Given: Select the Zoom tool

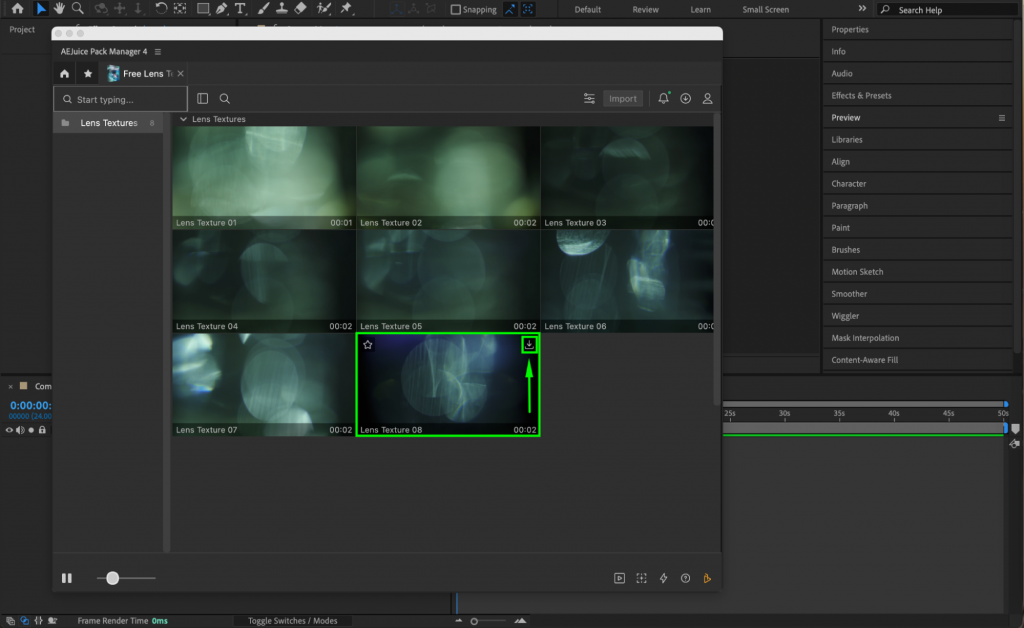Looking at the screenshot, I should tap(76, 9).
